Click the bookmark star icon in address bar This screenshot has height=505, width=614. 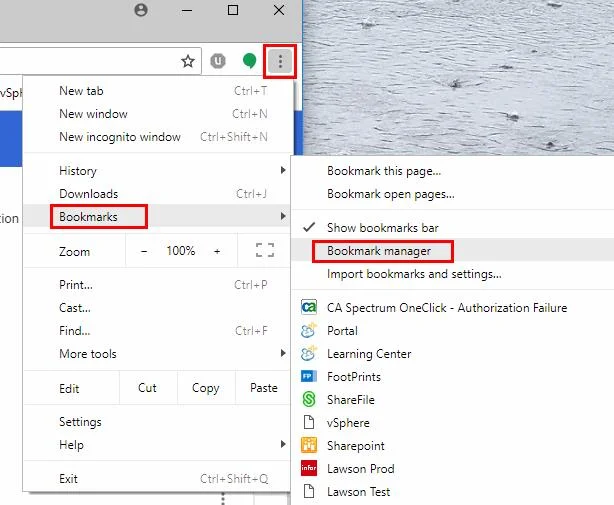pos(188,61)
